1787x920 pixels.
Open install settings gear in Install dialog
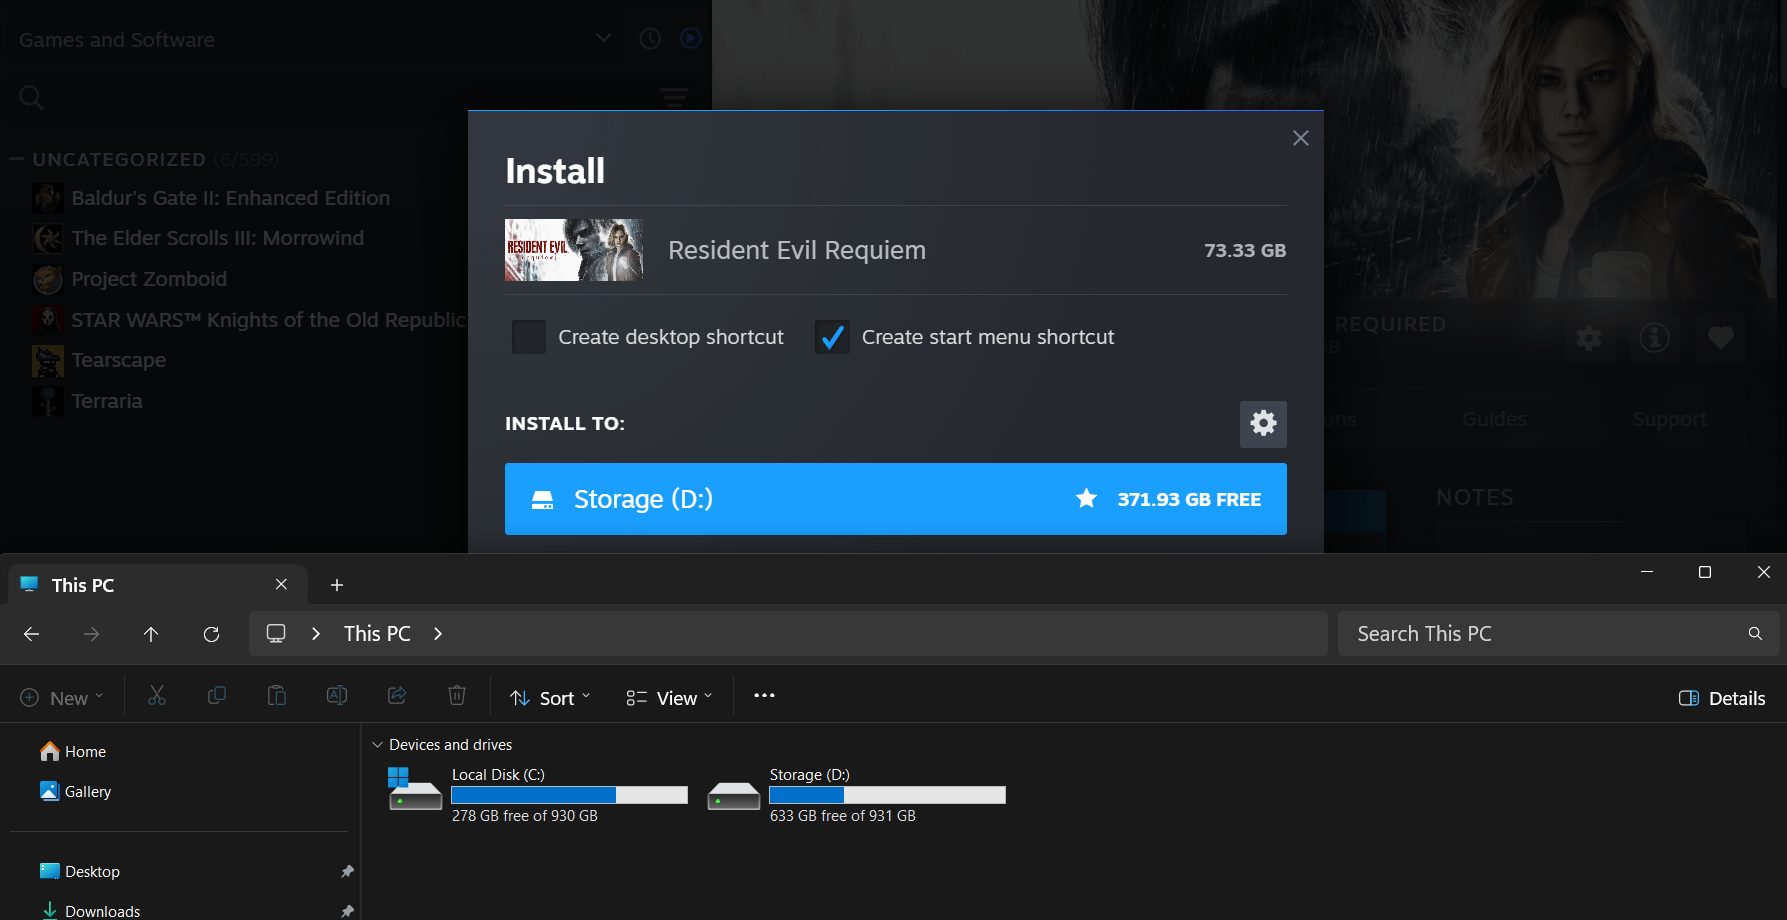[1263, 424]
